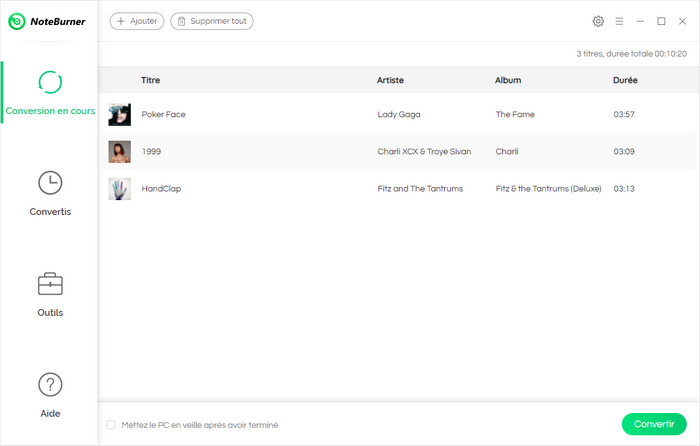Select the 1999 album cover thumbnail
The image size is (700, 446).
(120, 151)
